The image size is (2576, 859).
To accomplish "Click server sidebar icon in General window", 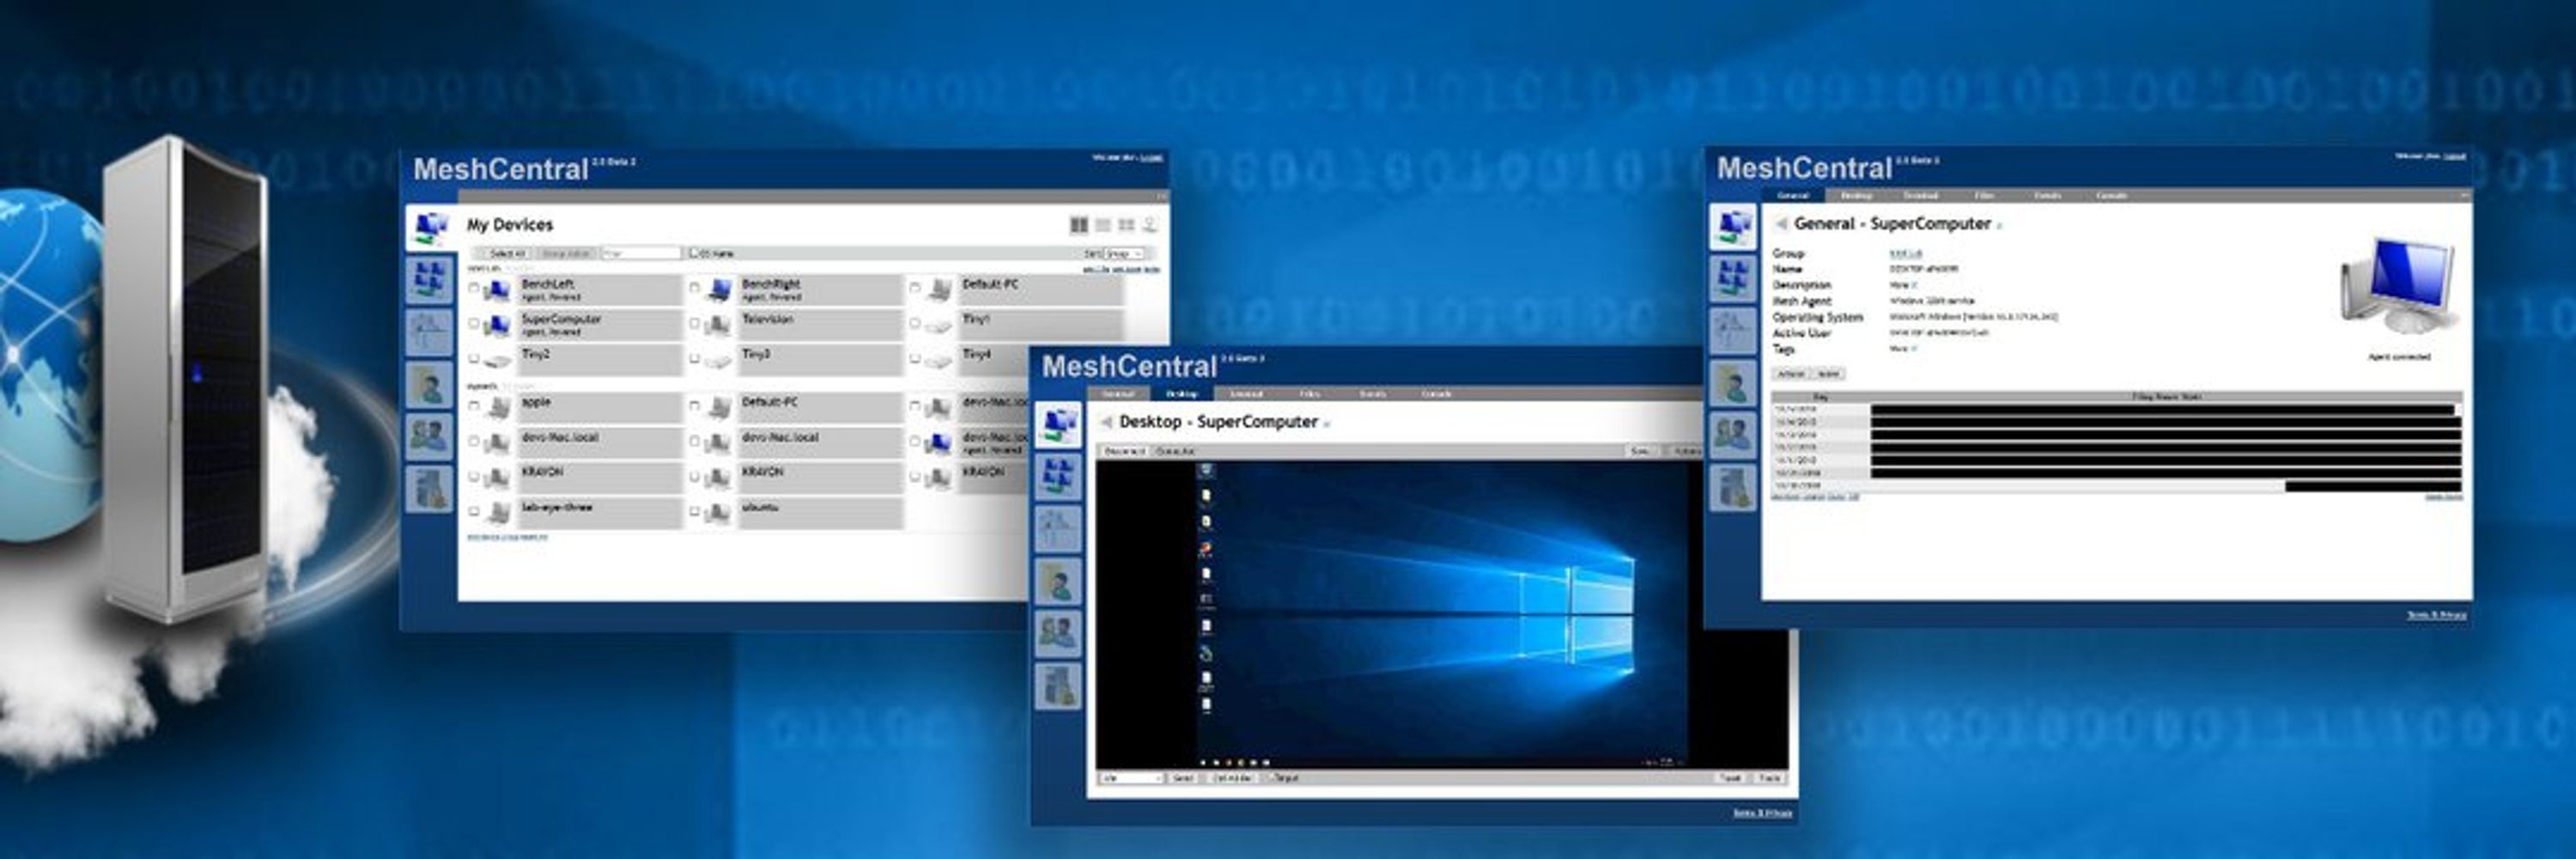I will pyautogui.click(x=1732, y=489).
